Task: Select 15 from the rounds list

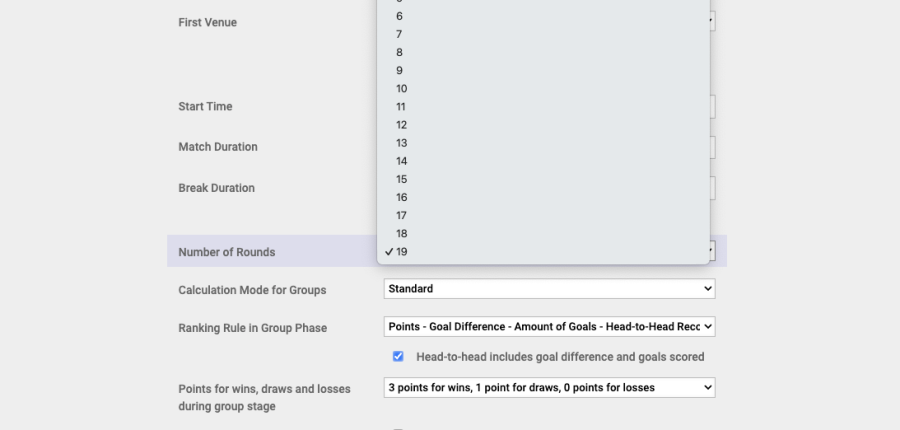Action: click(x=402, y=179)
